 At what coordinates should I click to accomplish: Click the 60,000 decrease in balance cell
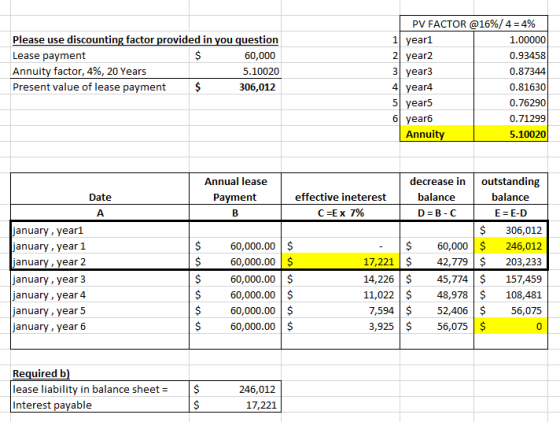437,246
